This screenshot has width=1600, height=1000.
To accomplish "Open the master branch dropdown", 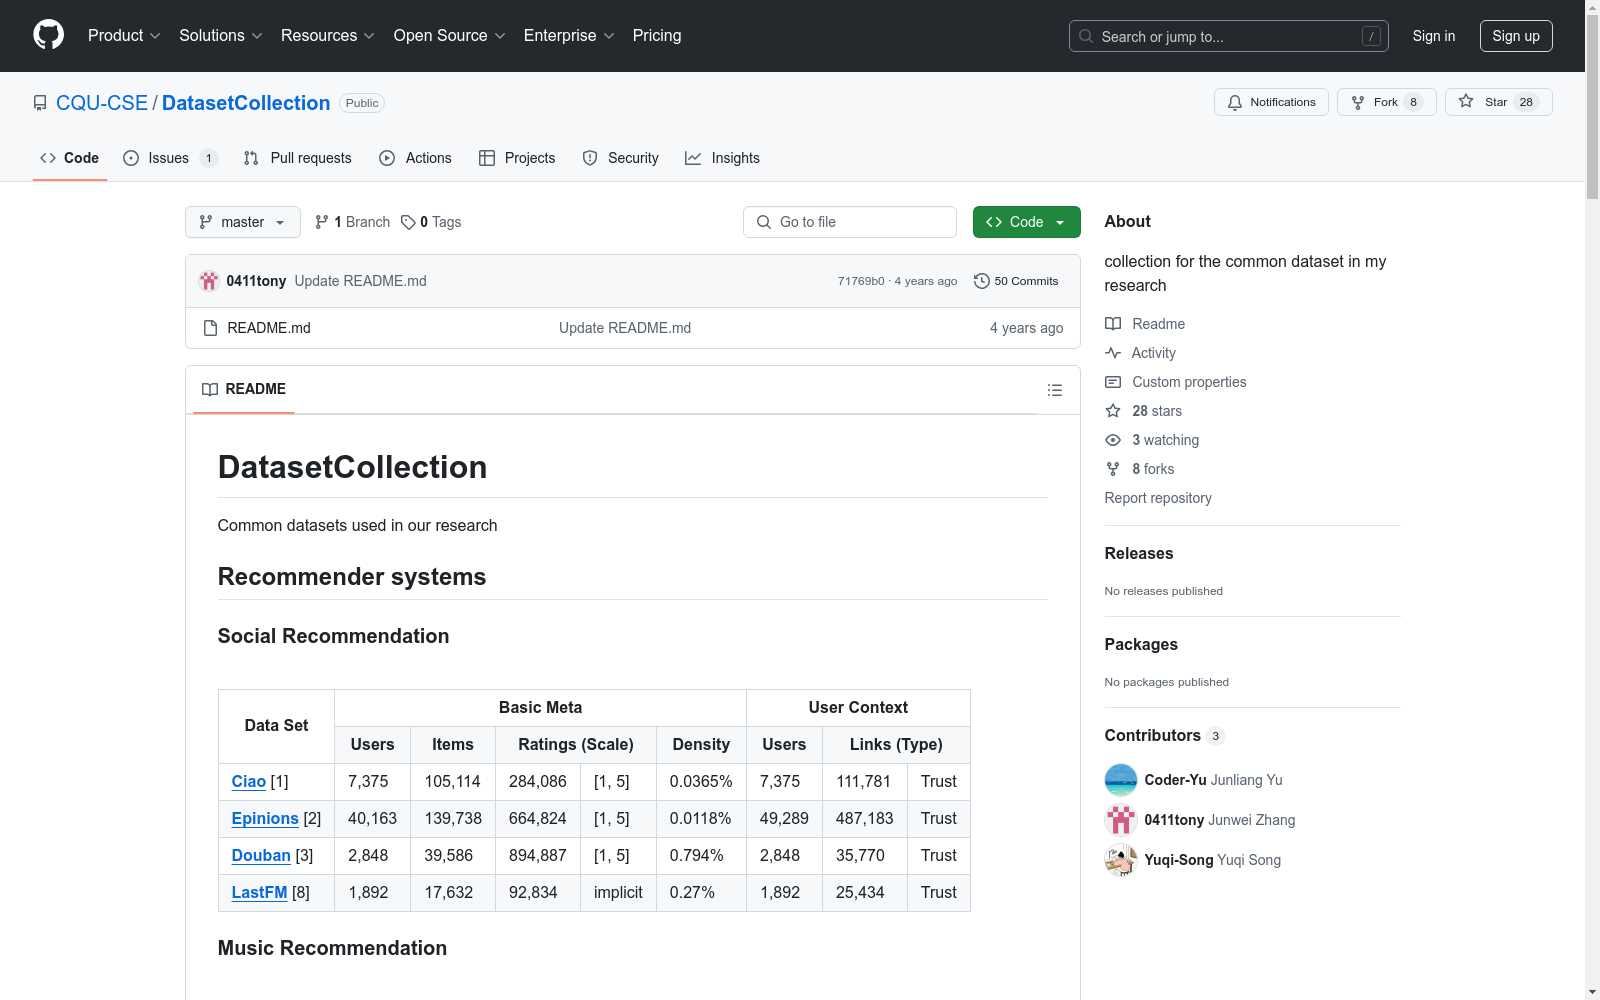I will click(243, 222).
